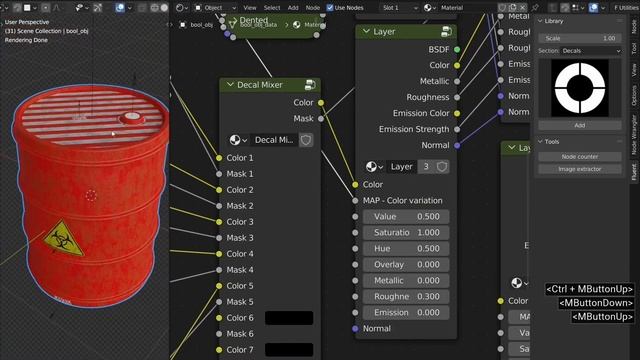
Task: Click the Roughness 0.300 slider field
Action: coord(406,297)
